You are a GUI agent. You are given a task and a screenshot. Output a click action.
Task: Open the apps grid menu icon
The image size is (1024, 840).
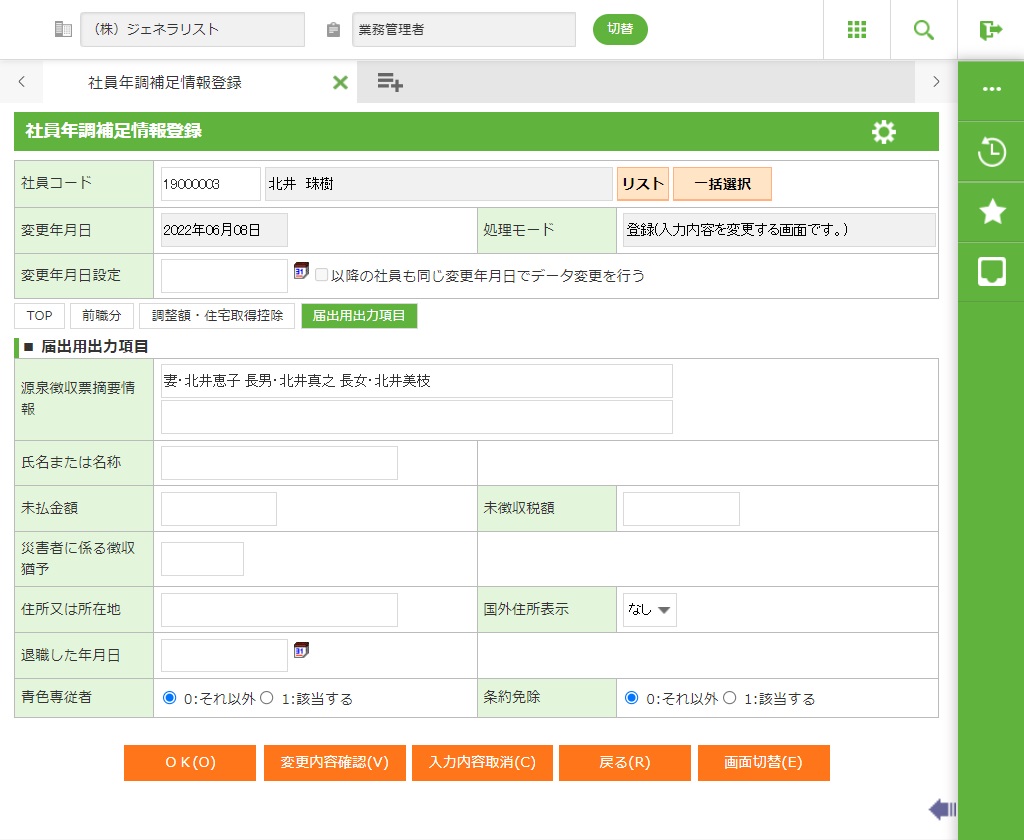pos(856,30)
